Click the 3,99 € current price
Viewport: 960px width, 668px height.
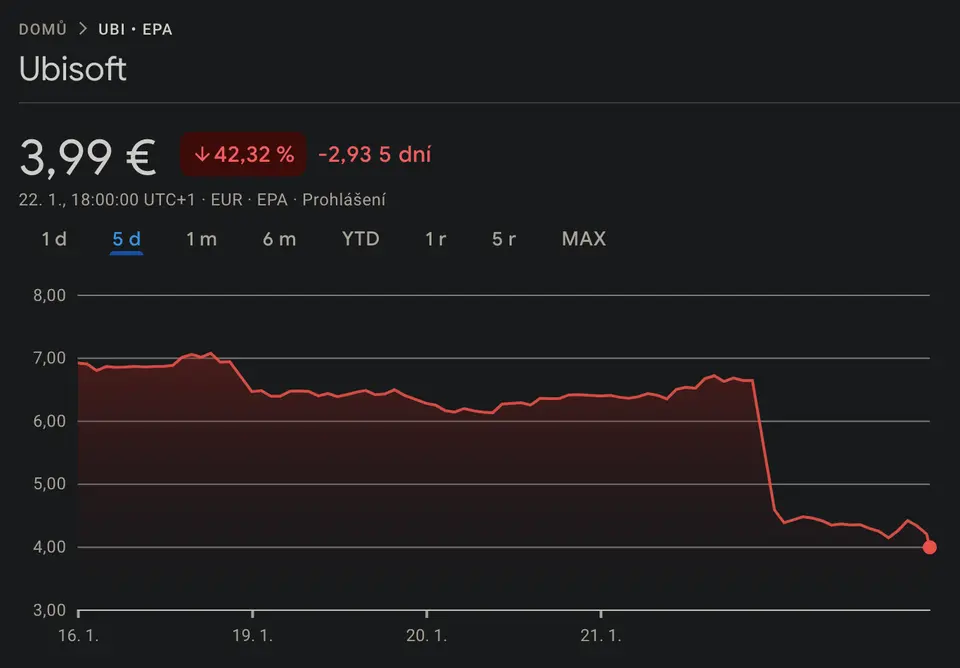[88, 156]
